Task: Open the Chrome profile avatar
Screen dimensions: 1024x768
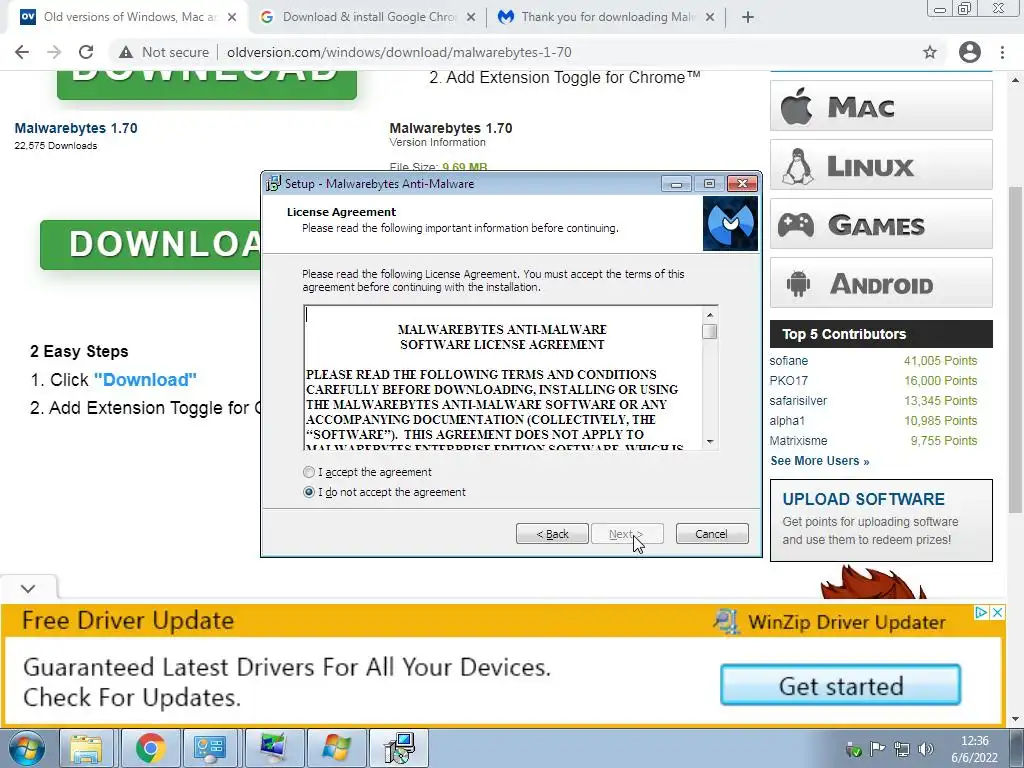Action: pyautogui.click(x=970, y=52)
